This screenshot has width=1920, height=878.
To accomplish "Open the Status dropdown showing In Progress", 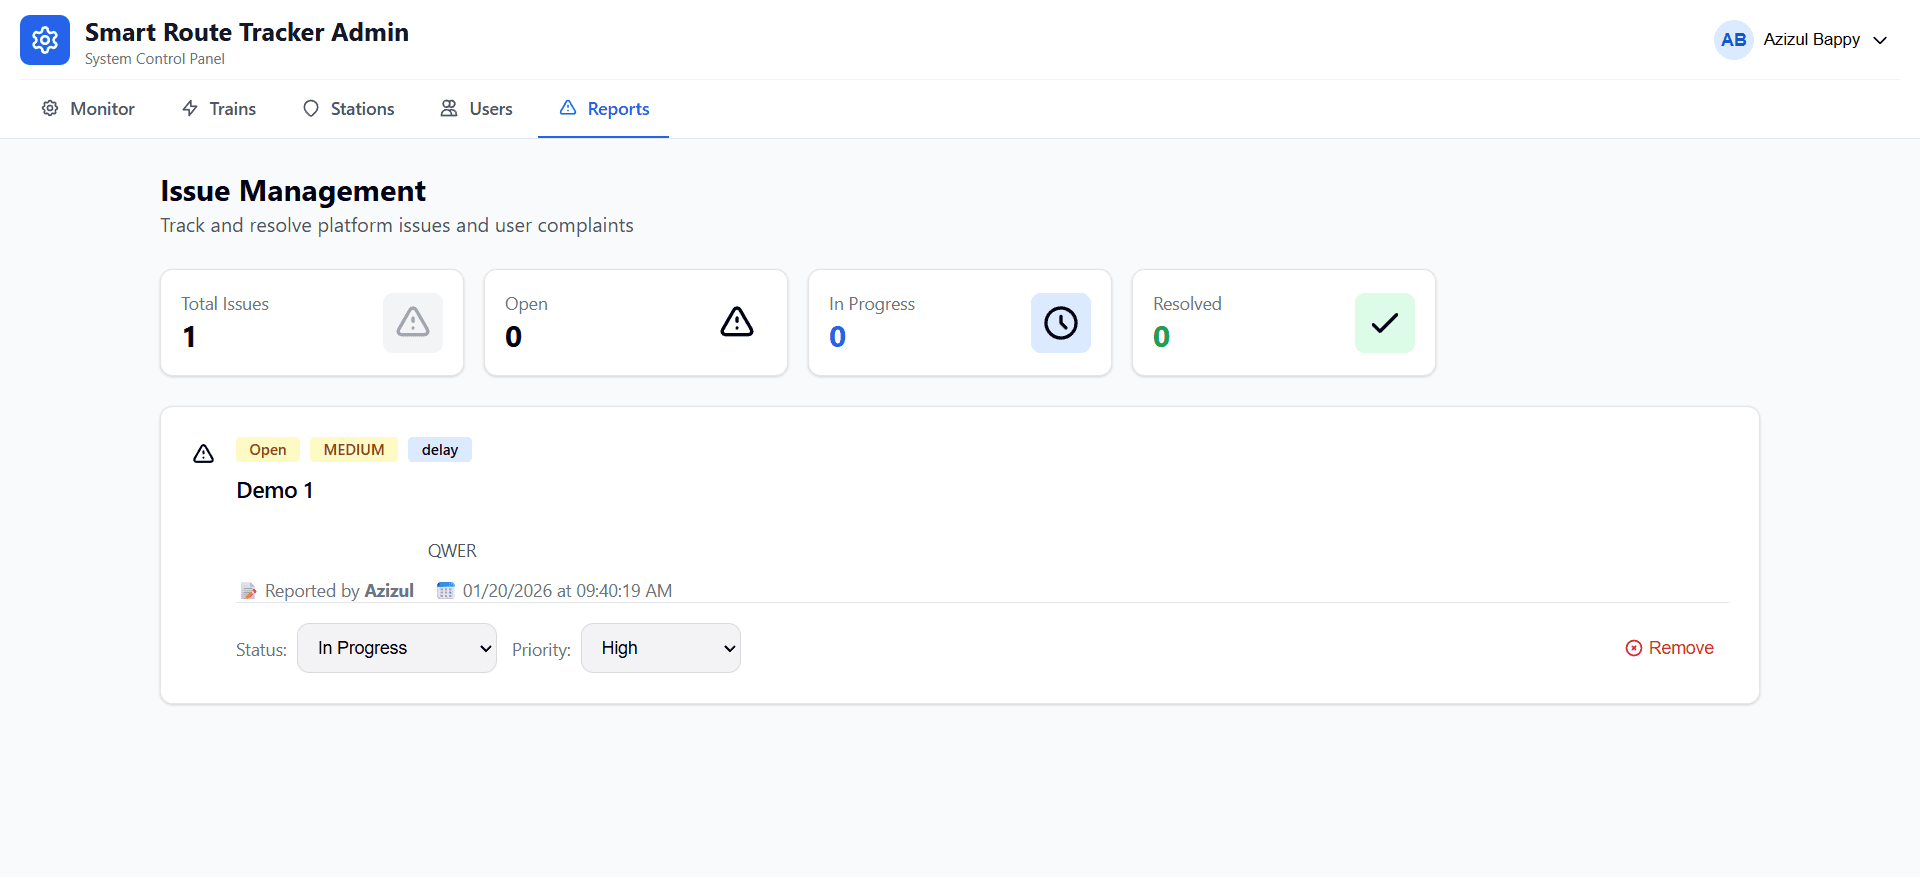I will [x=397, y=648].
